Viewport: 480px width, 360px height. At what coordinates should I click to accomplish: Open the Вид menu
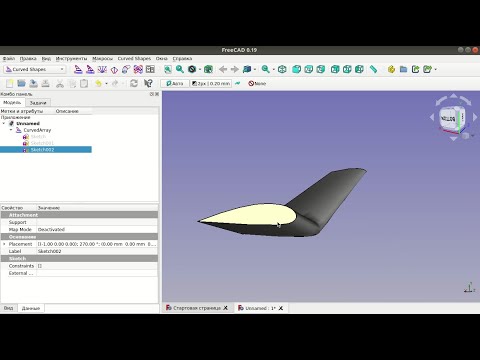46,59
